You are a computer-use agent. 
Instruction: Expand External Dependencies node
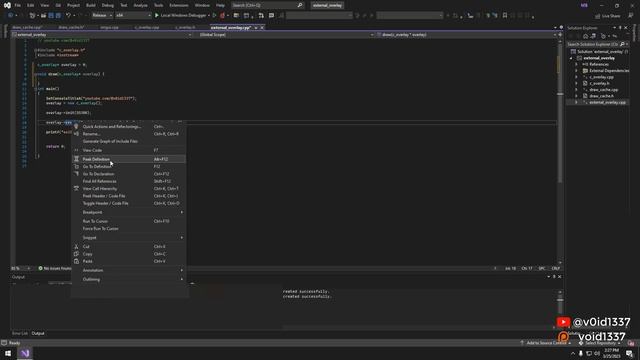pyautogui.click(x=576, y=71)
